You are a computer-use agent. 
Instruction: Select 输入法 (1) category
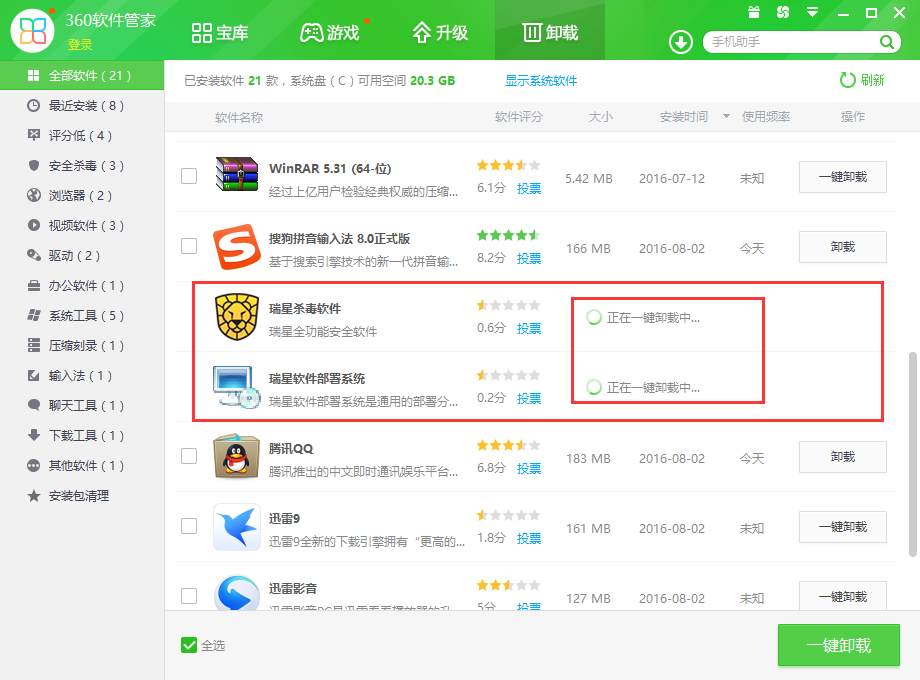tap(82, 375)
